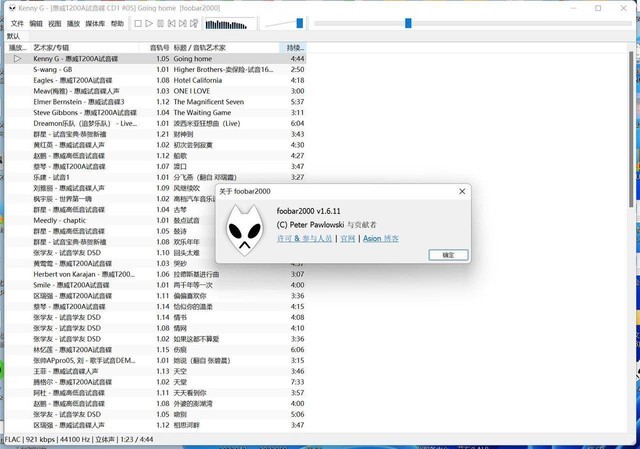Select the 张帅APpro05 row
Viewport: 640px width, 449px height.
(156, 360)
